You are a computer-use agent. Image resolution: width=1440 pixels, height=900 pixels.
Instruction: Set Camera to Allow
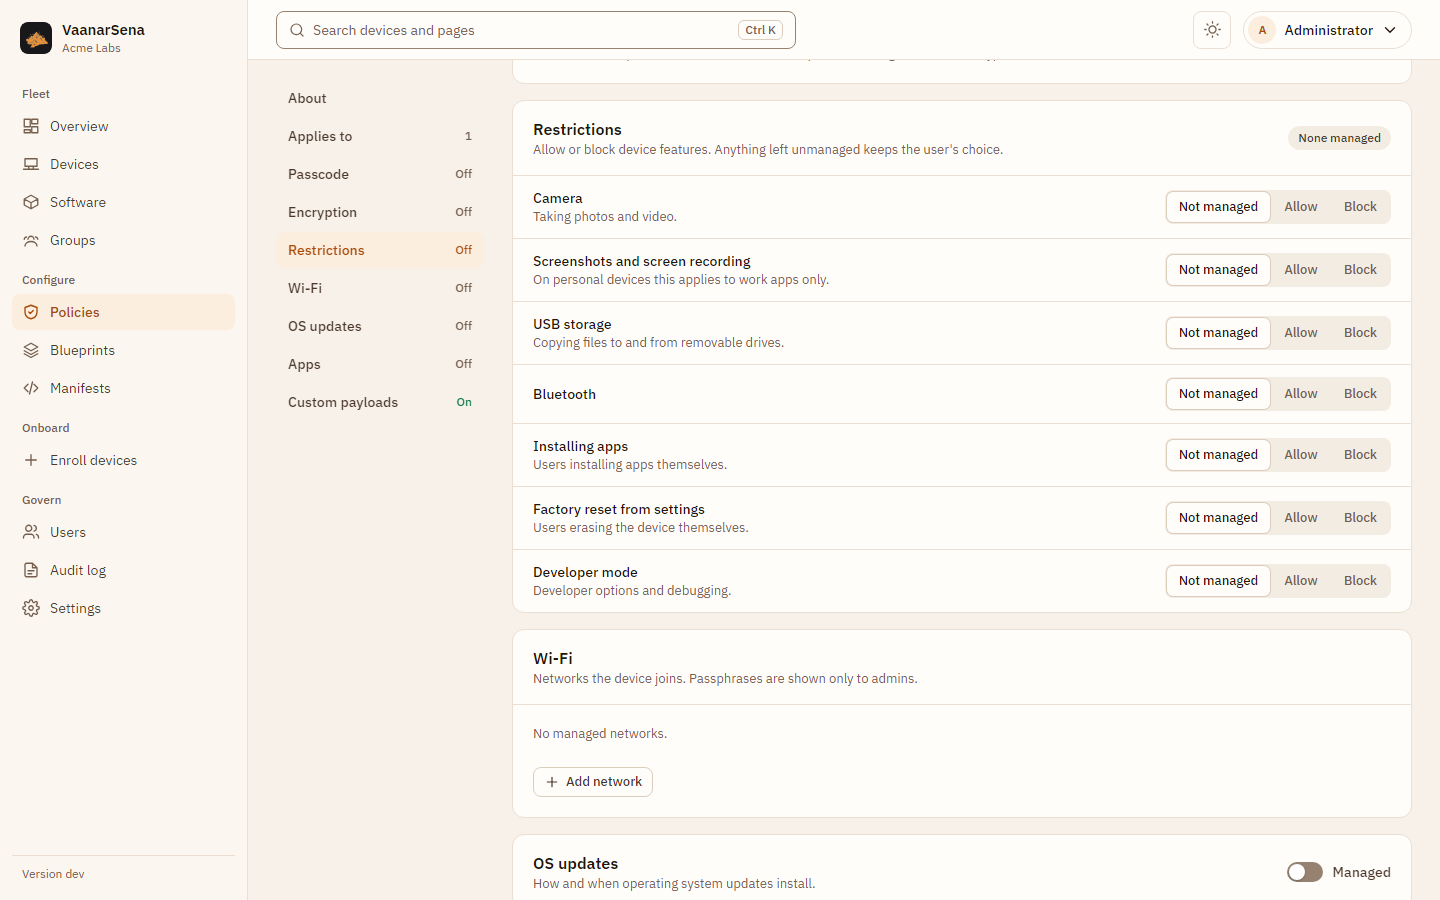(1301, 207)
